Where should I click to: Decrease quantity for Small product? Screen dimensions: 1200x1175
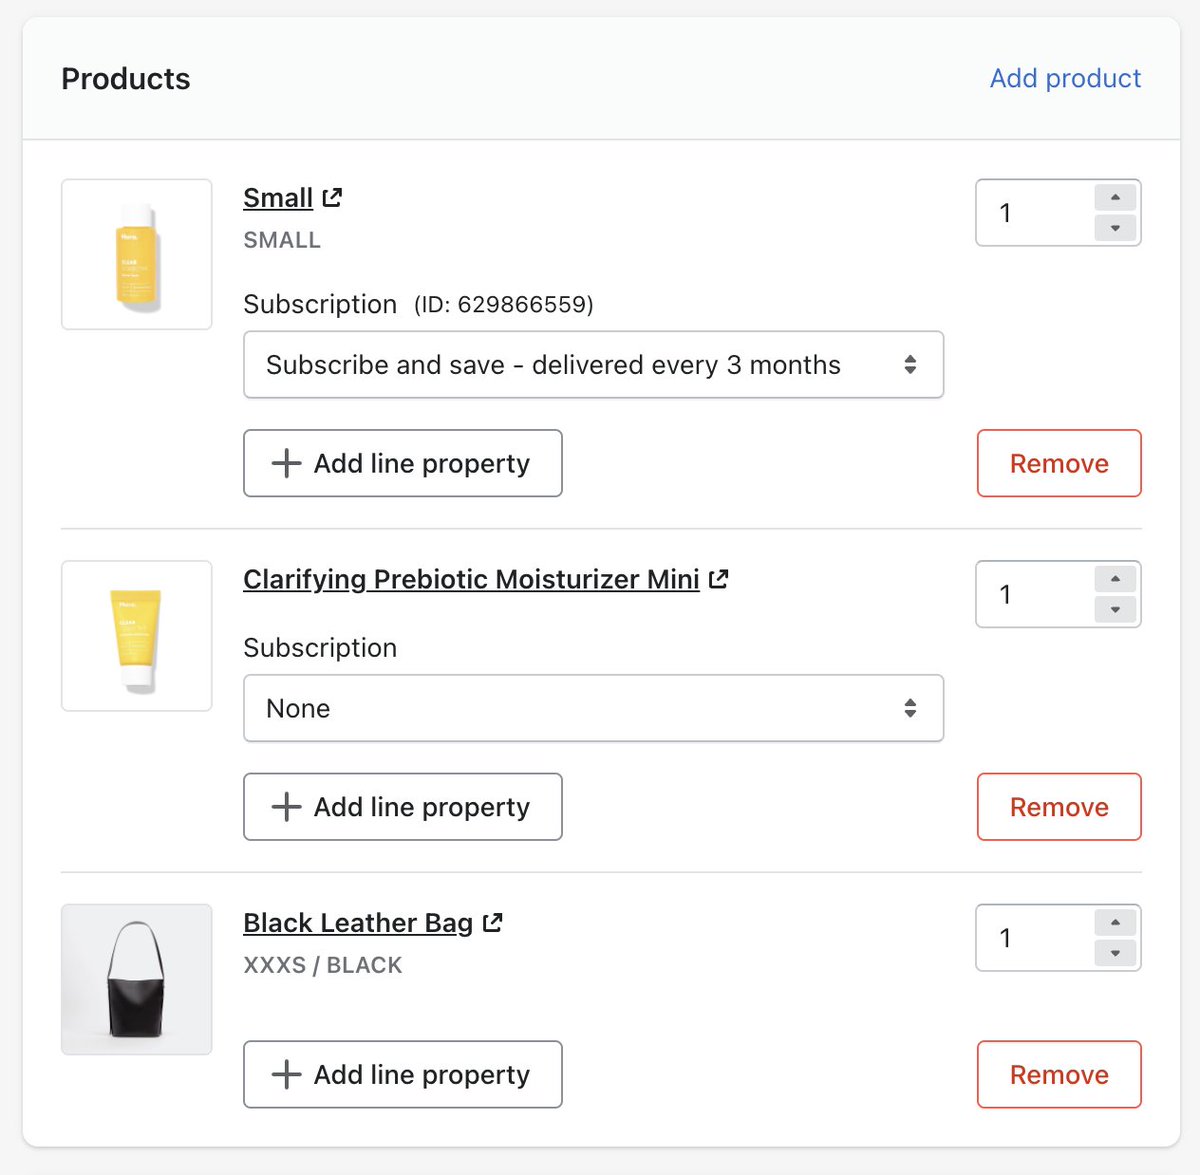click(x=1115, y=228)
